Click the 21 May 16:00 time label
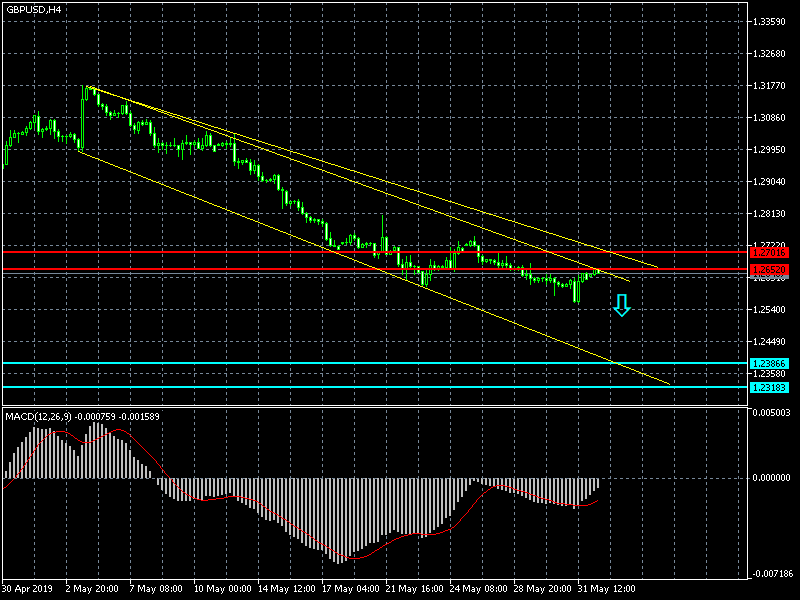The width and height of the screenshot is (800, 600). pos(416,589)
